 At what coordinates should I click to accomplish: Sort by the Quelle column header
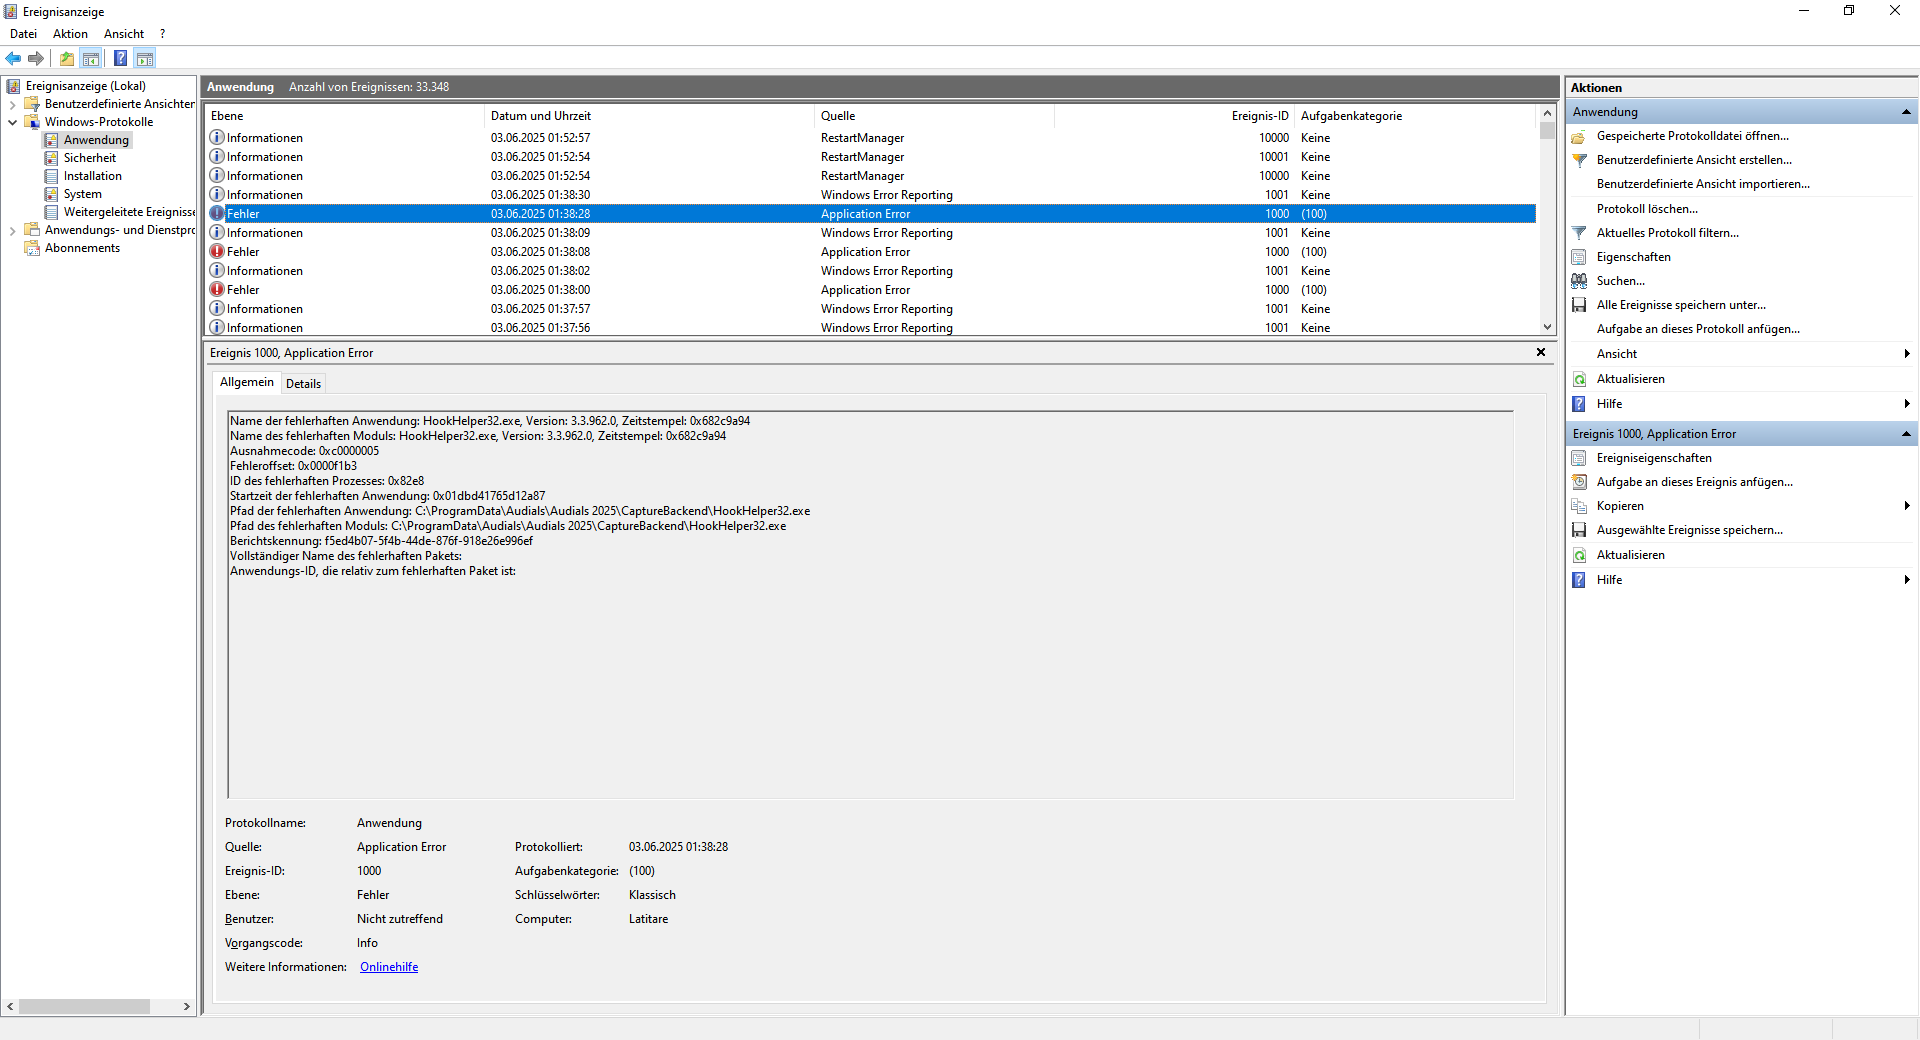(x=935, y=116)
